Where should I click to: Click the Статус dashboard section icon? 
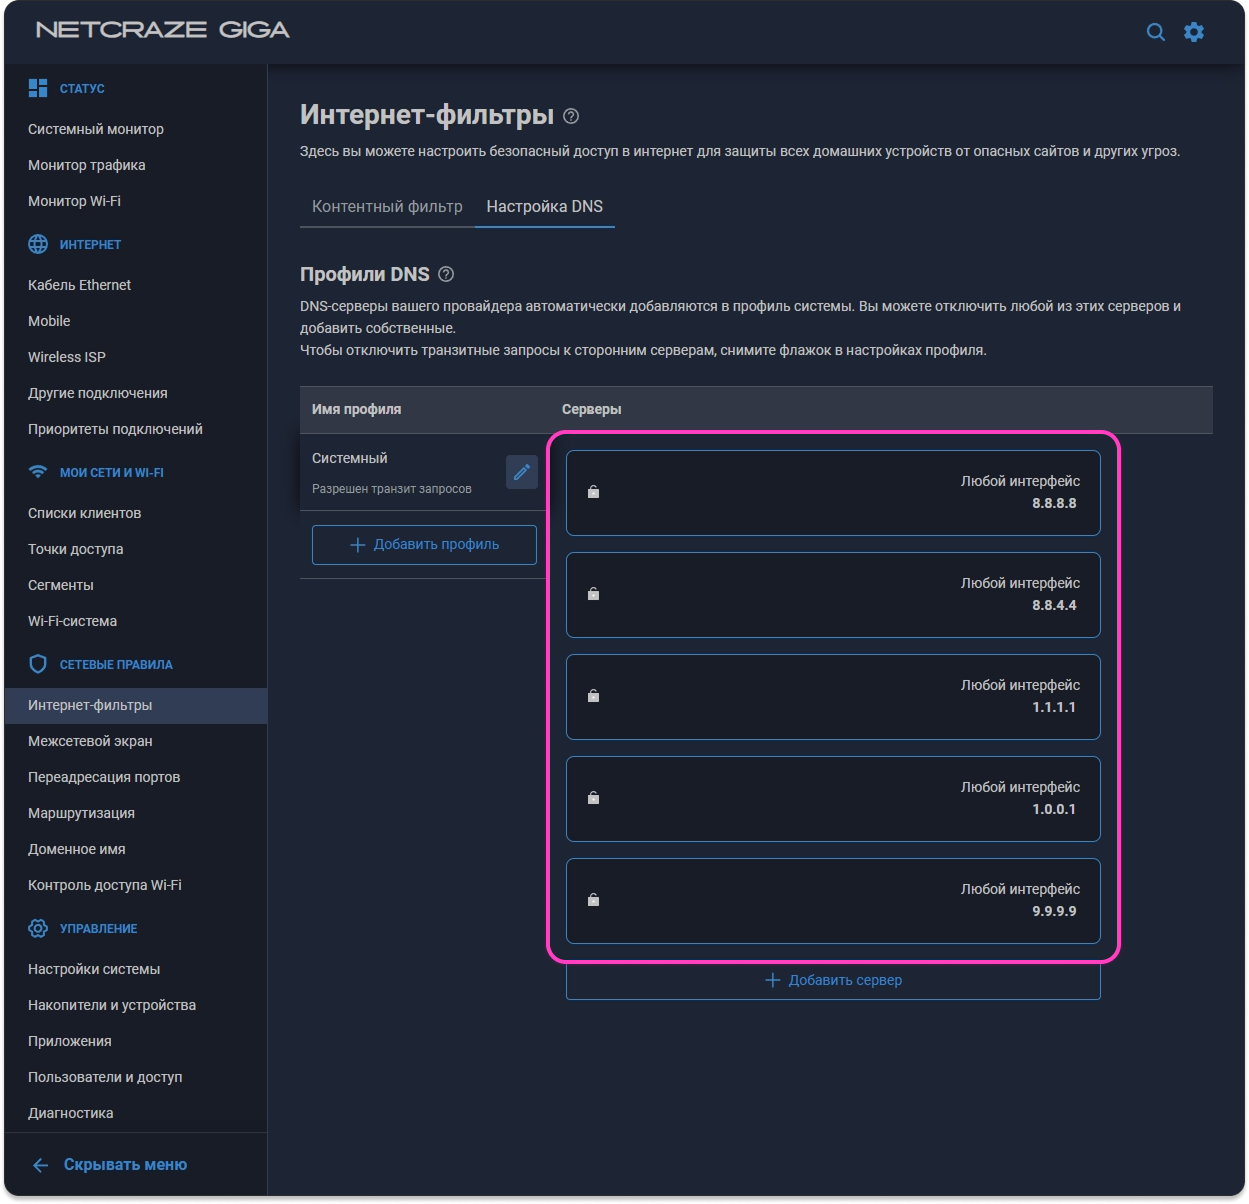point(38,88)
